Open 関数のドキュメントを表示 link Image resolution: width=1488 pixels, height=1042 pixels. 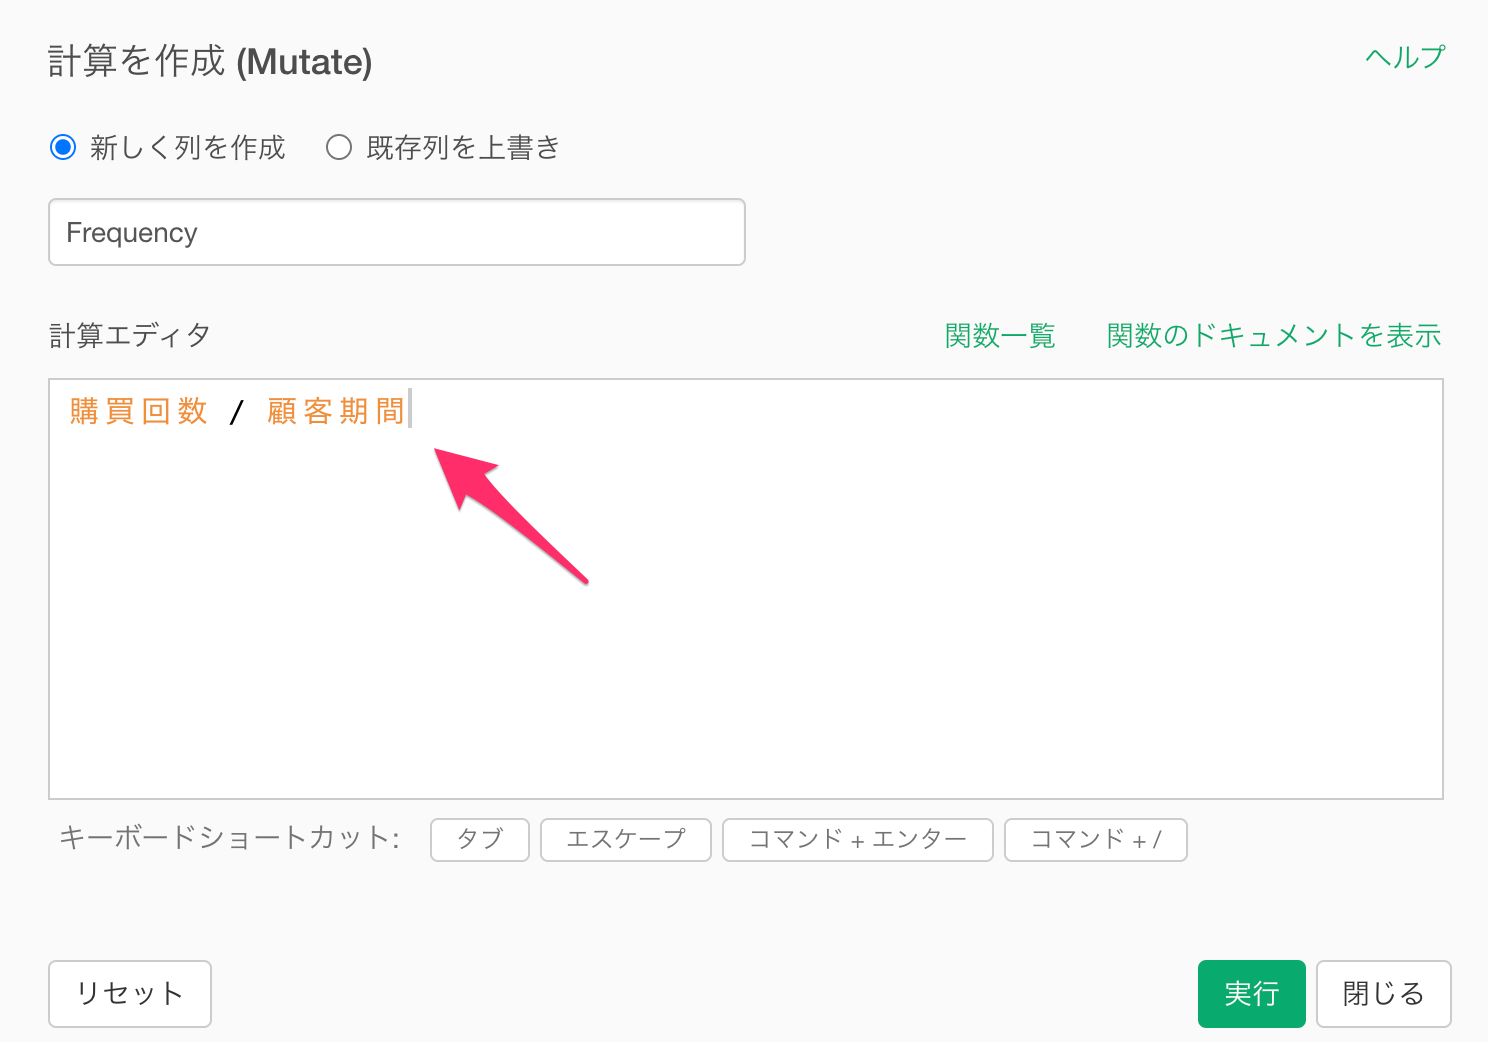click(x=1274, y=336)
